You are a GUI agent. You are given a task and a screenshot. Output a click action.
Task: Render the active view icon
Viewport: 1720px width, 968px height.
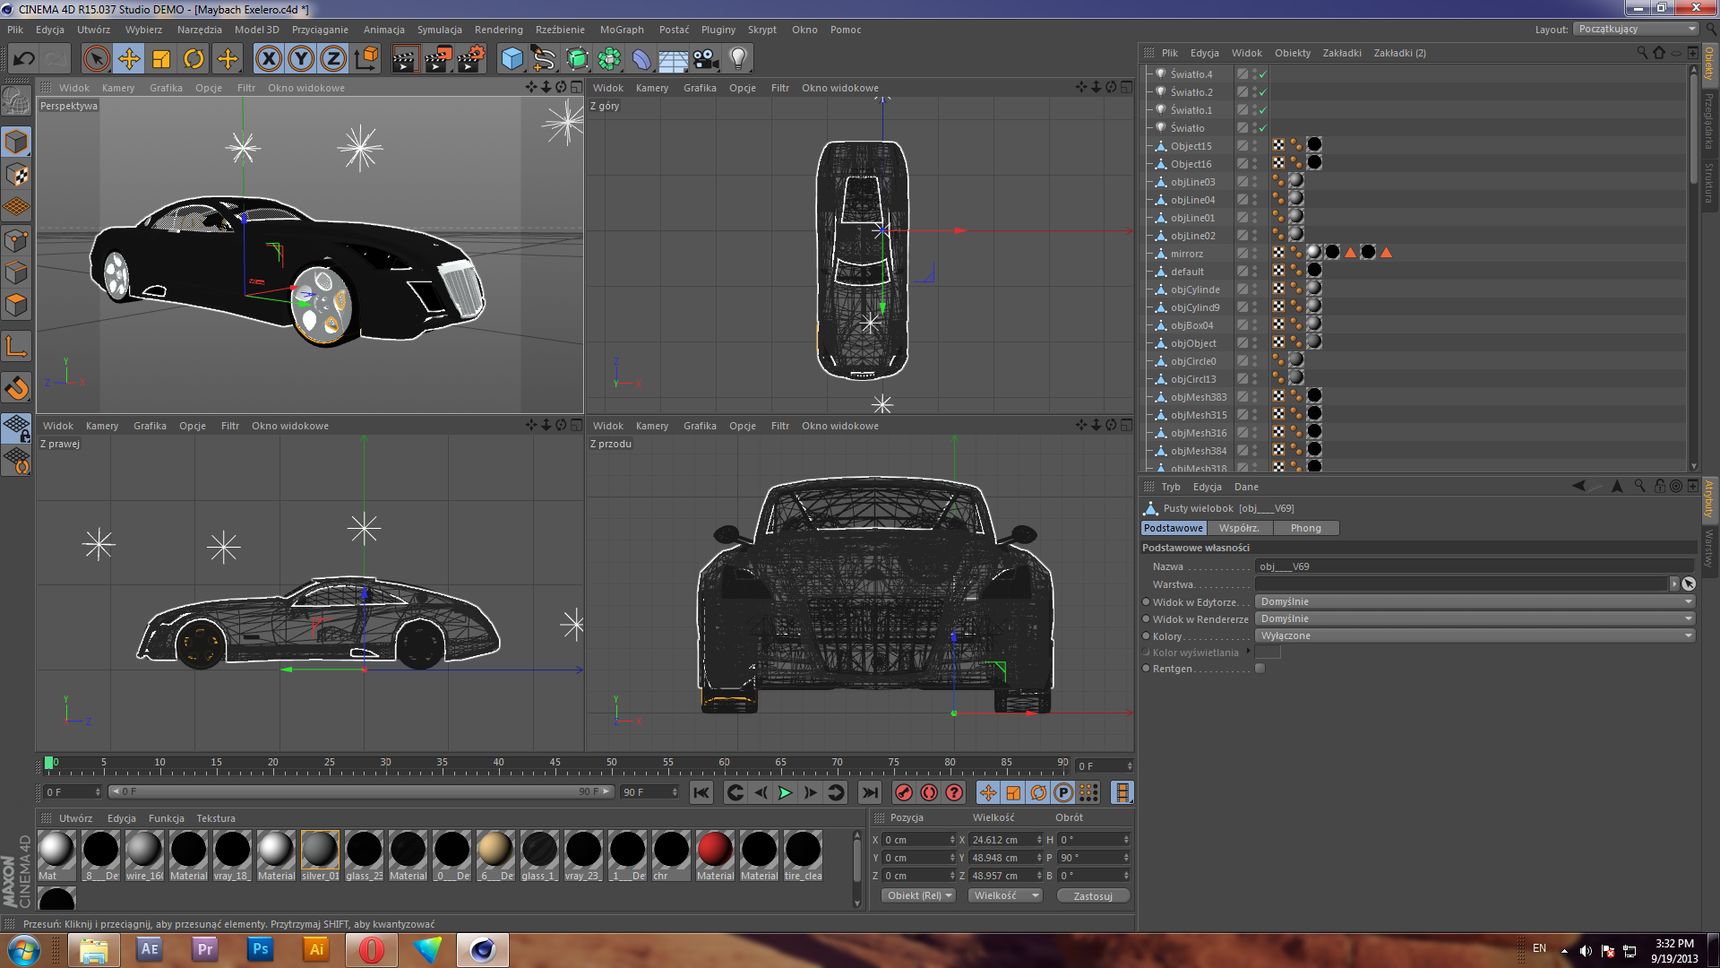(404, 59)
